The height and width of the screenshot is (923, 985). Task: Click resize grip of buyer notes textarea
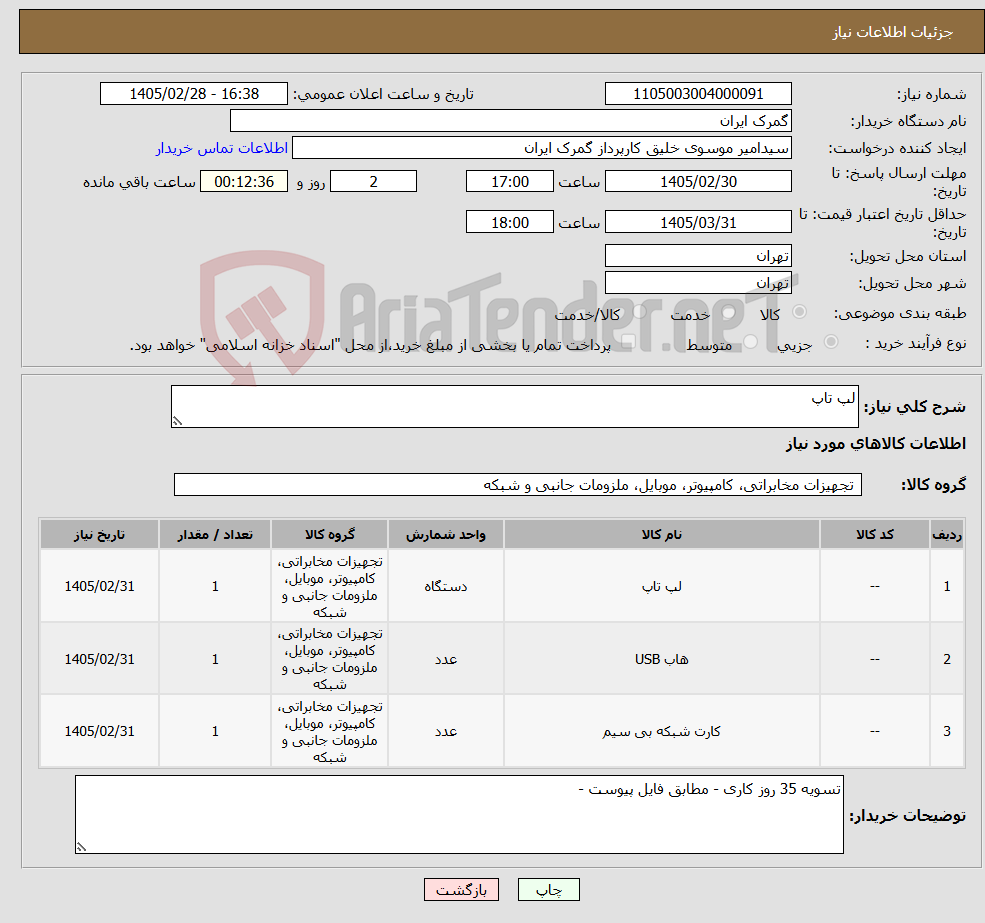[81, 848]
